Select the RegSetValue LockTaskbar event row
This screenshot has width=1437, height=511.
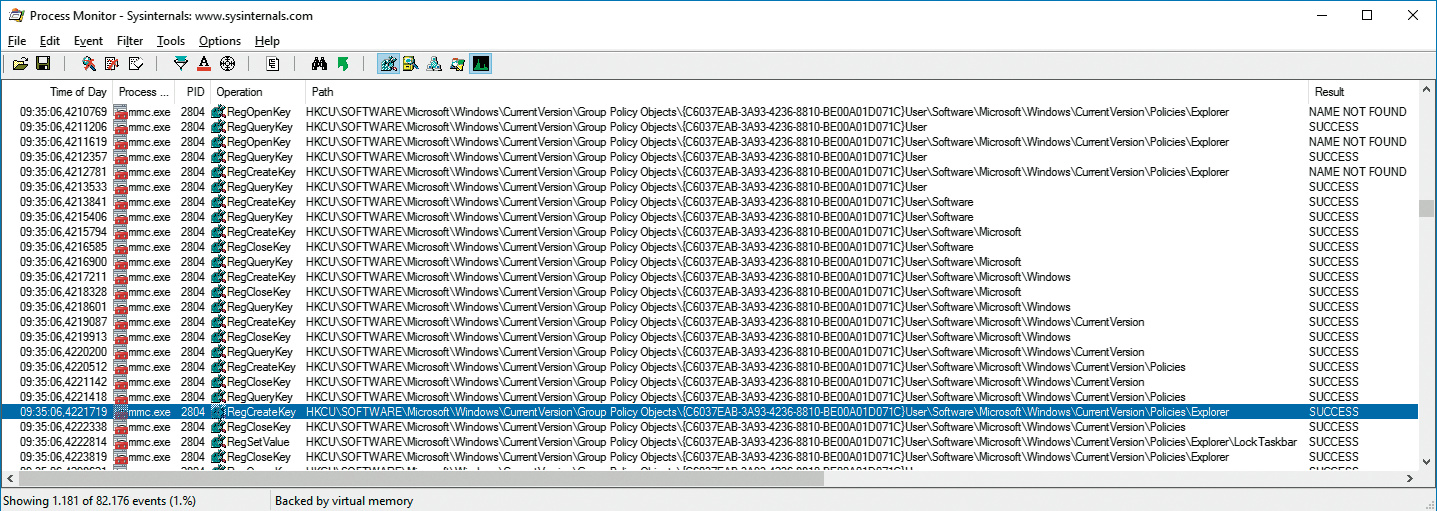click(x=700, y=442)
